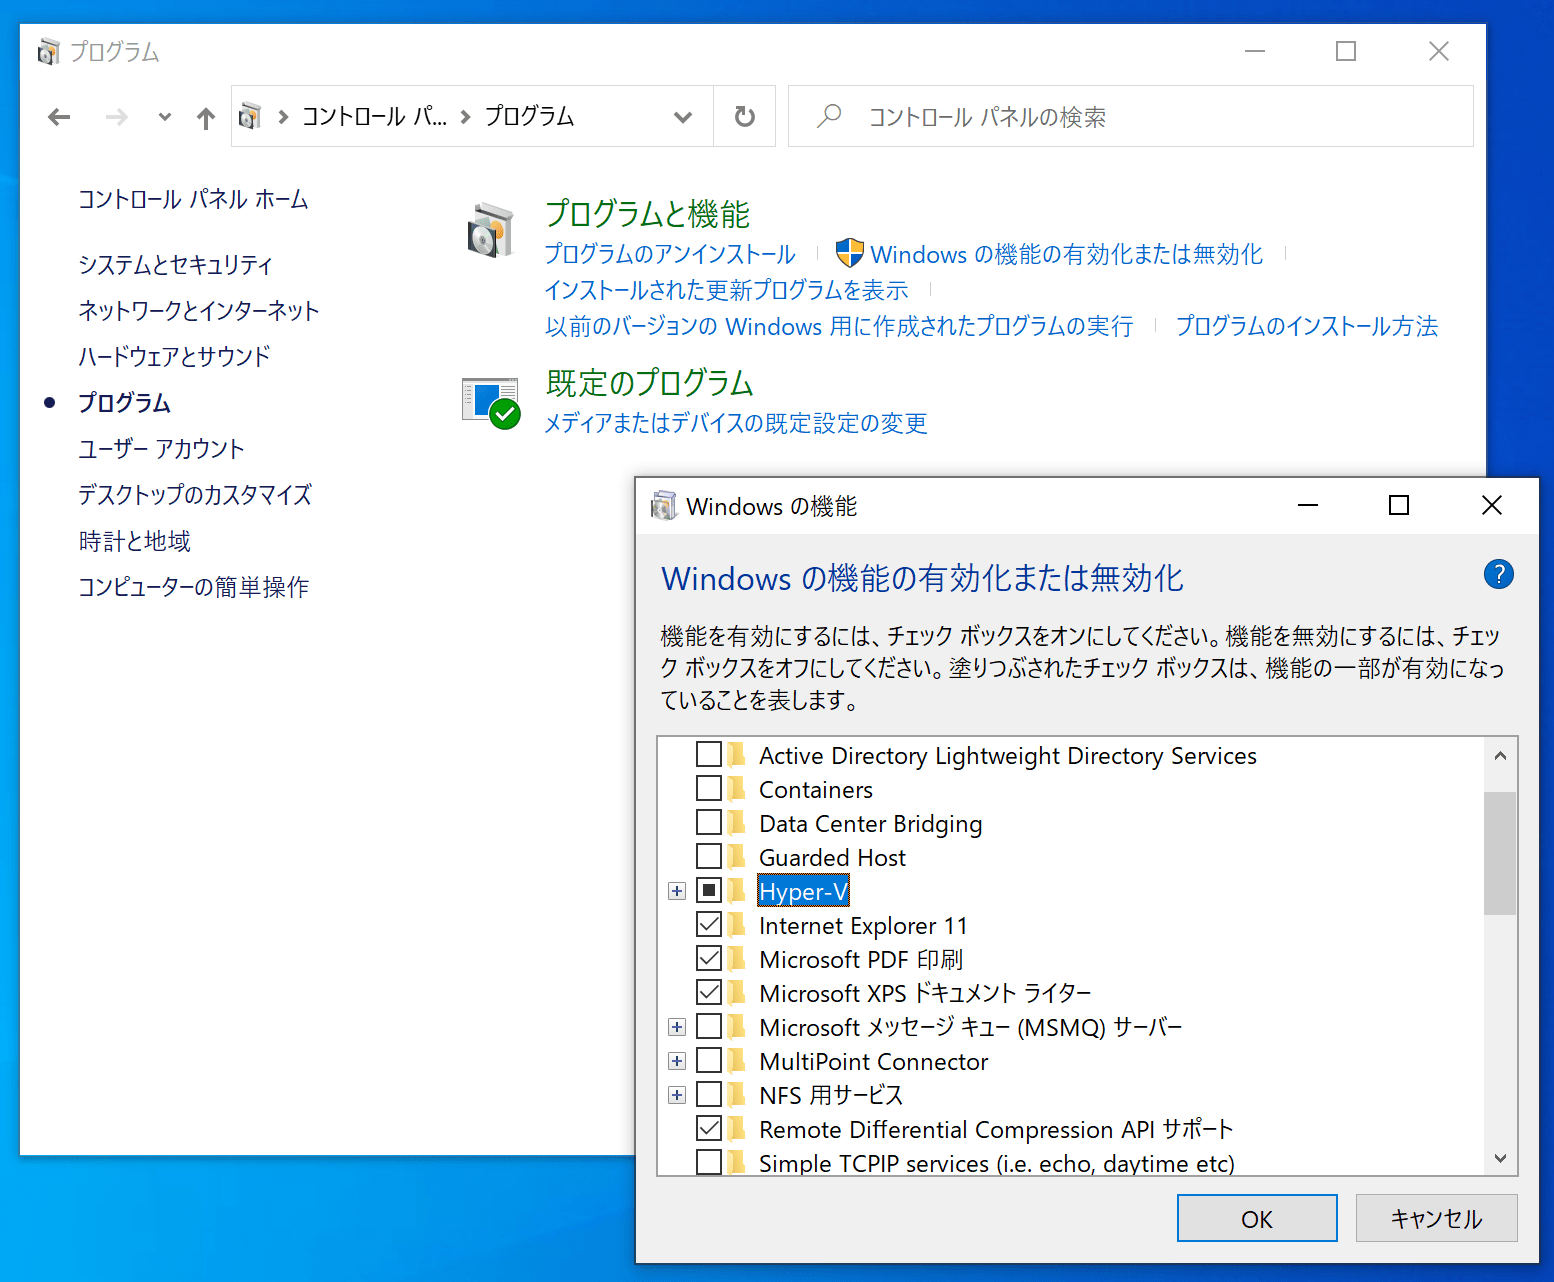The width and height of the screenshot is (1554, 1282).
Task: Click the Internet Explorer 11 folder icon
Action: [x=737, y=924]
